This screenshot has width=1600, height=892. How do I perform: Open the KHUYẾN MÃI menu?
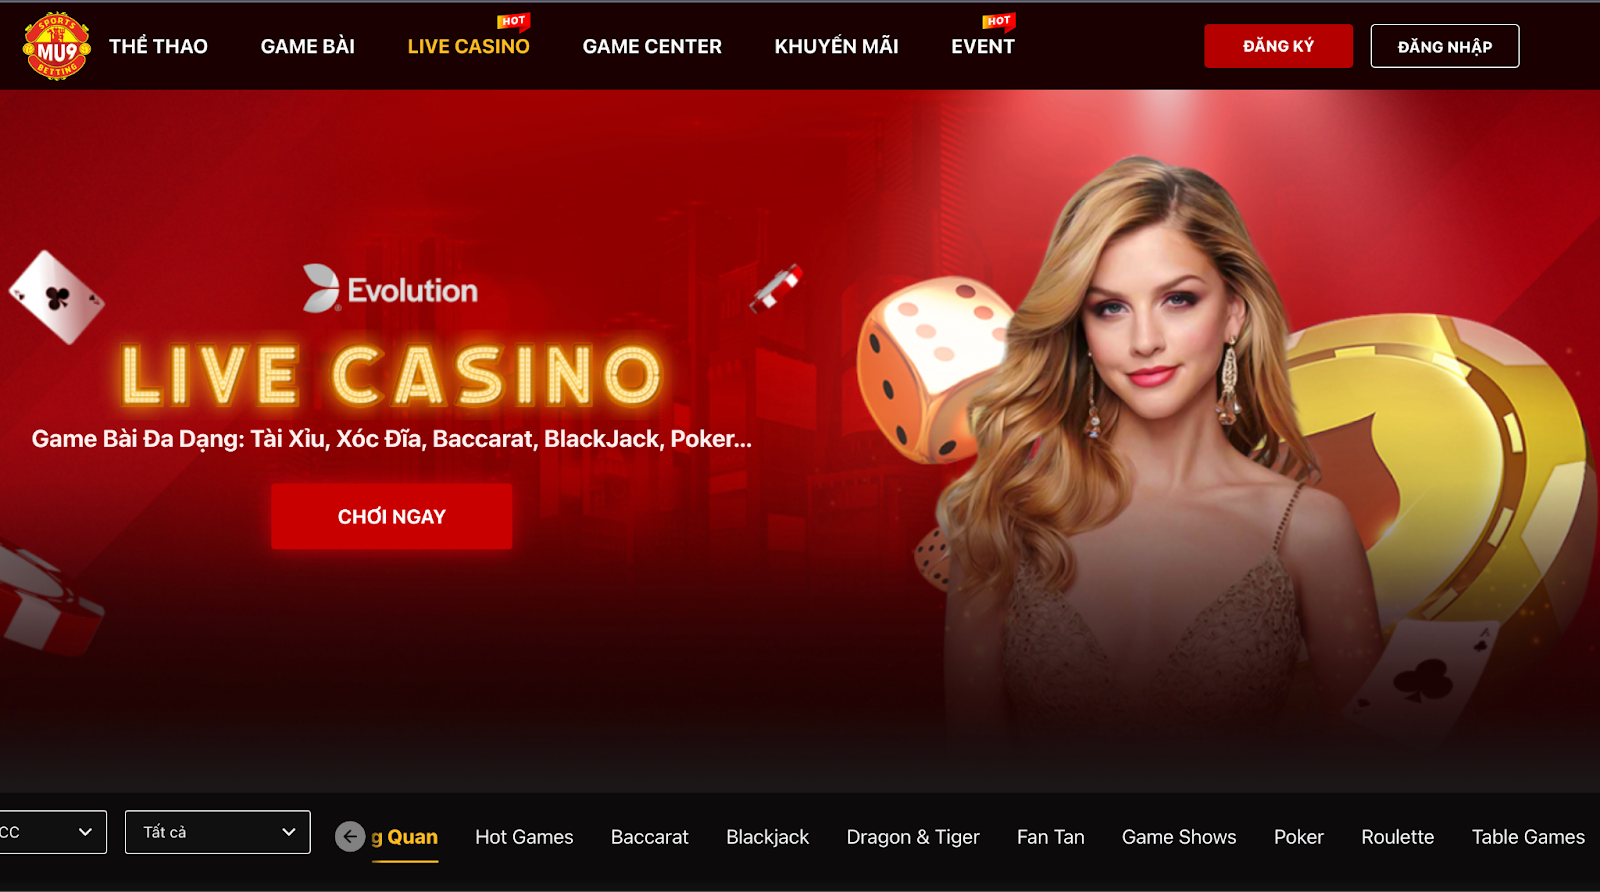click(x=836, y=46)
